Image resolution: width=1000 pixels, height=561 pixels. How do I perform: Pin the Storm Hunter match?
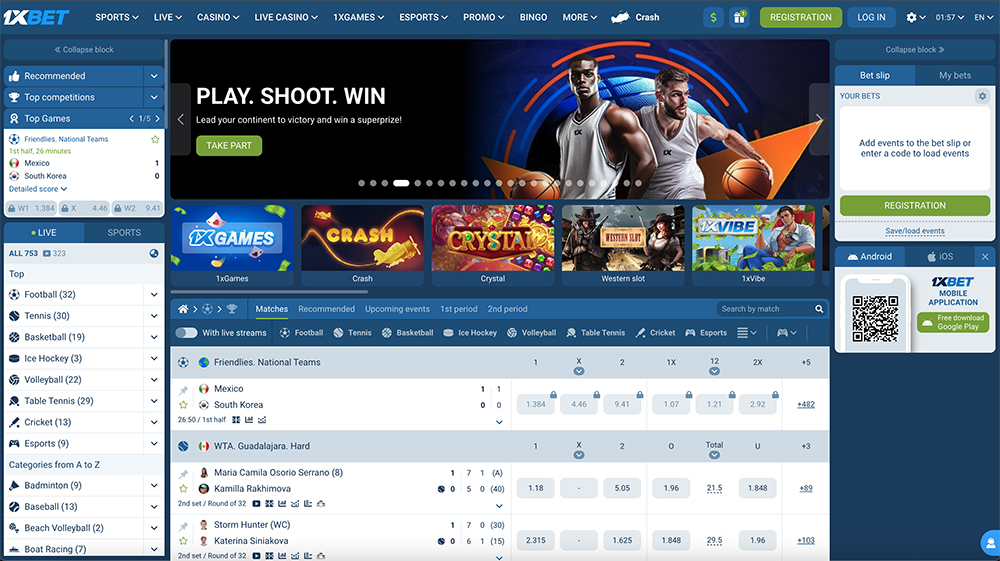coord(184,526)
